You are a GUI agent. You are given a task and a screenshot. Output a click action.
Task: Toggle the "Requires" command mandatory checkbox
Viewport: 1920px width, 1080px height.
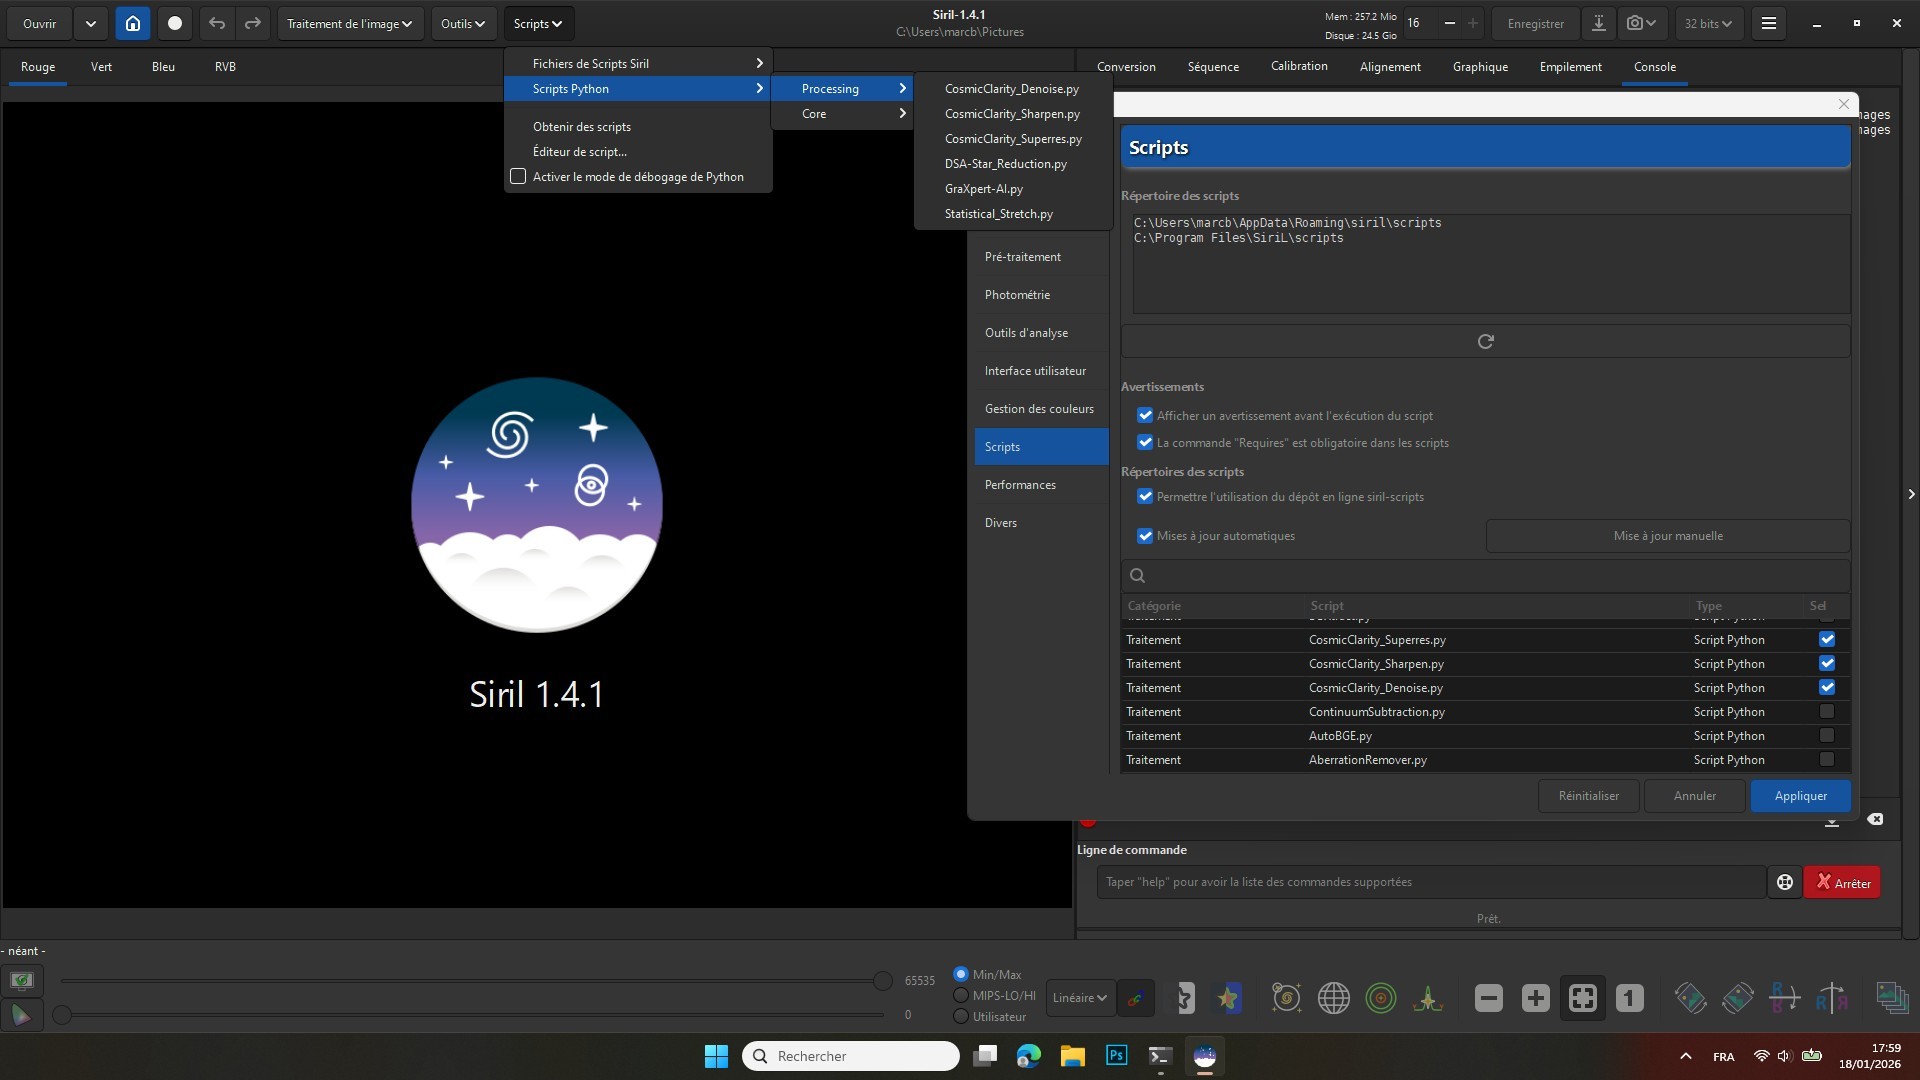1145,443
